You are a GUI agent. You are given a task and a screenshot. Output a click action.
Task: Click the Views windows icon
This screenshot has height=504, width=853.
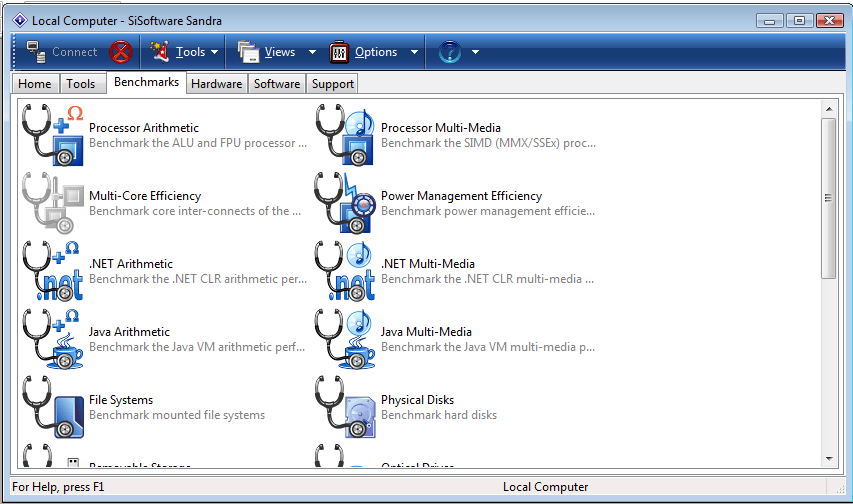click(x=248, y=52)
